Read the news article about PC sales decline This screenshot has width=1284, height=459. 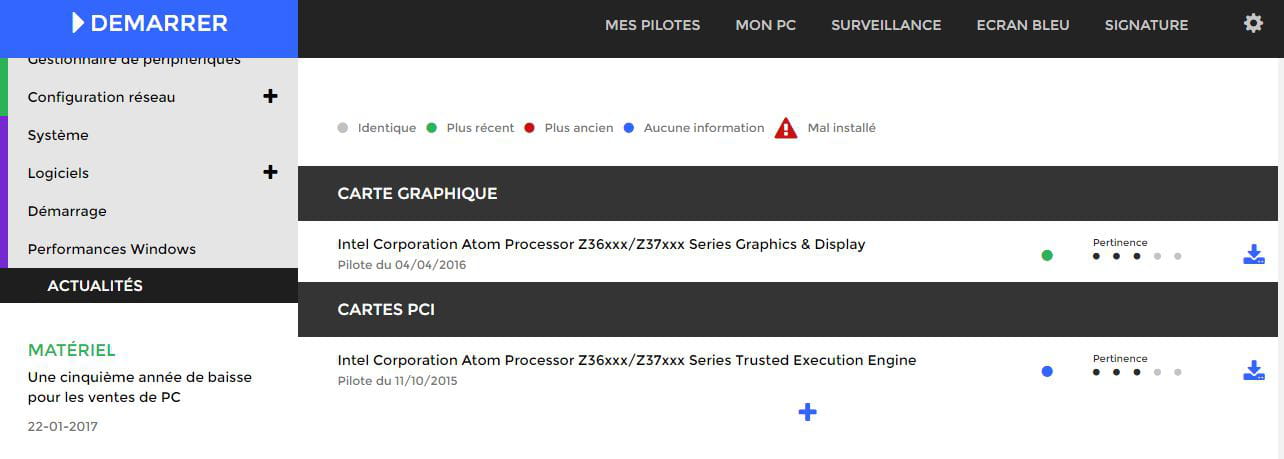point(140,387)
